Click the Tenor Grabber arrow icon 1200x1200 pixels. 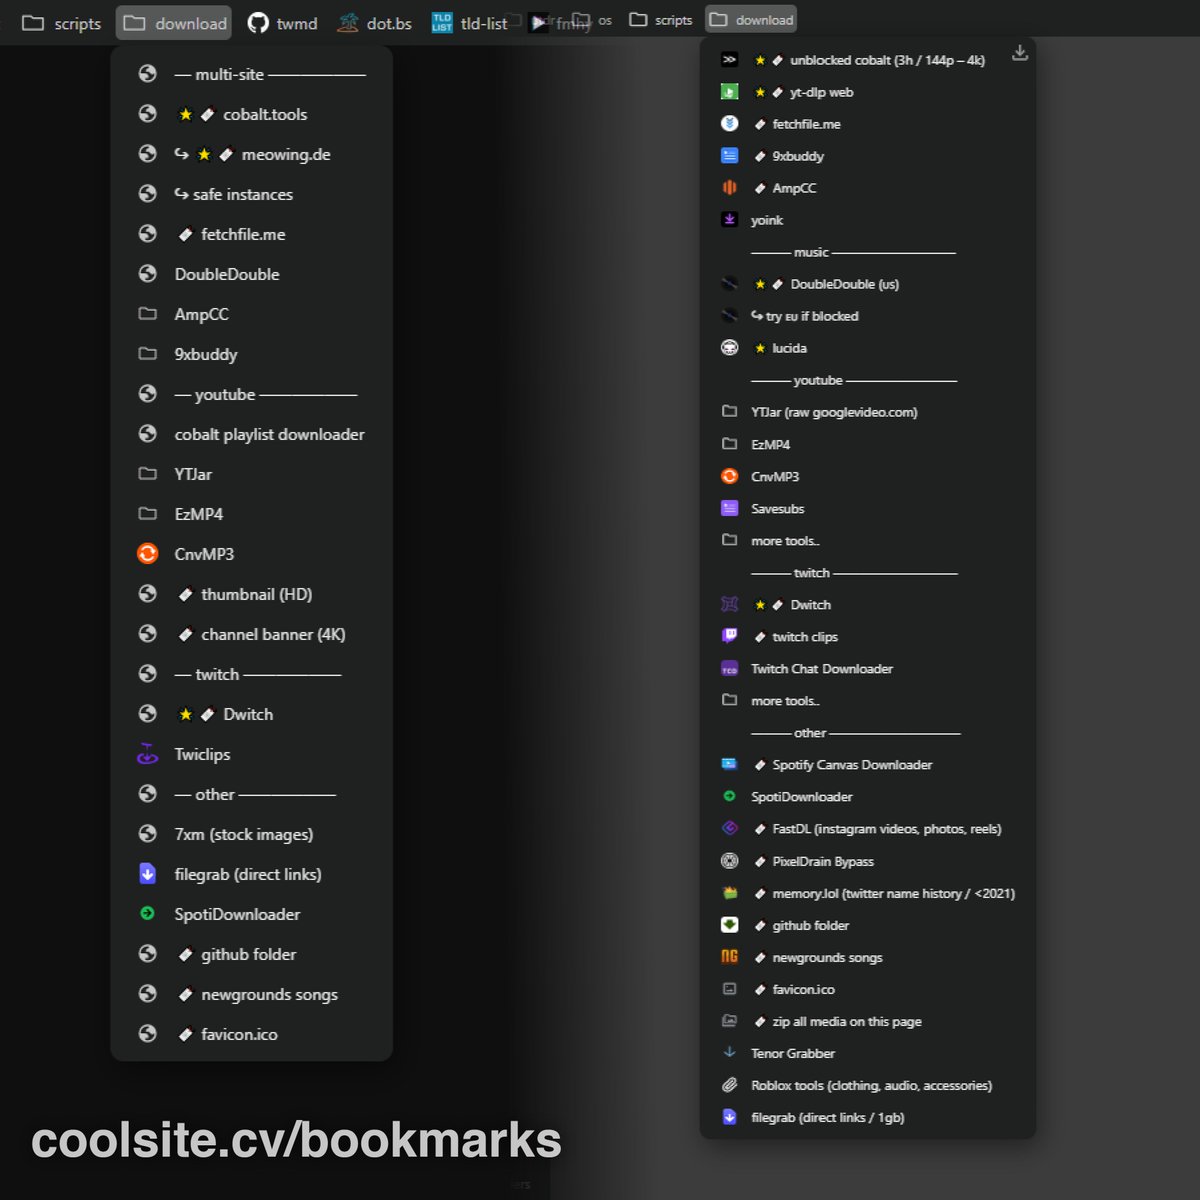pyautogui.click(x=729, y=1053)
